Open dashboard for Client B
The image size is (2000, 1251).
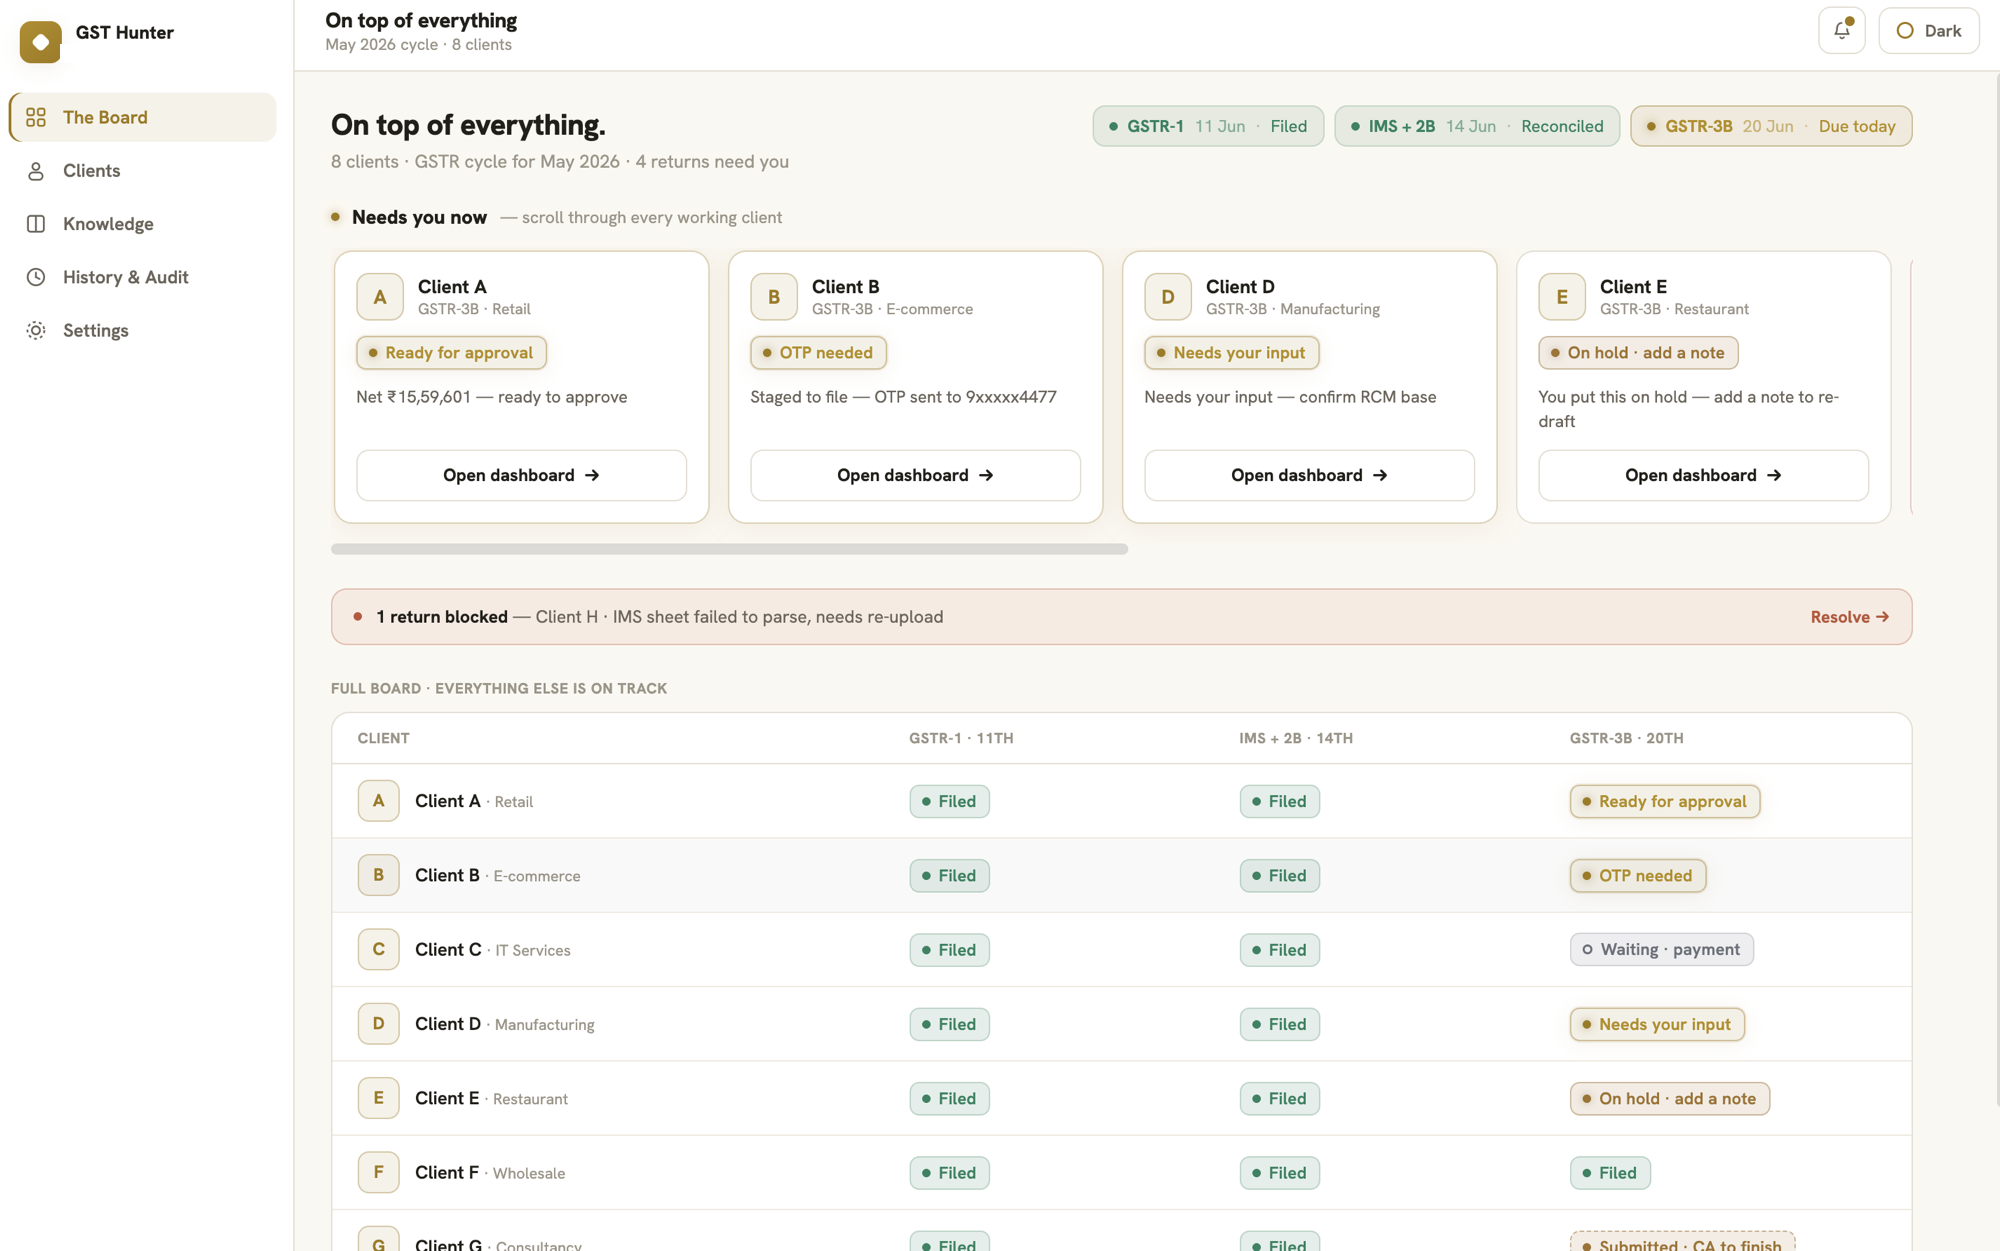915,475
